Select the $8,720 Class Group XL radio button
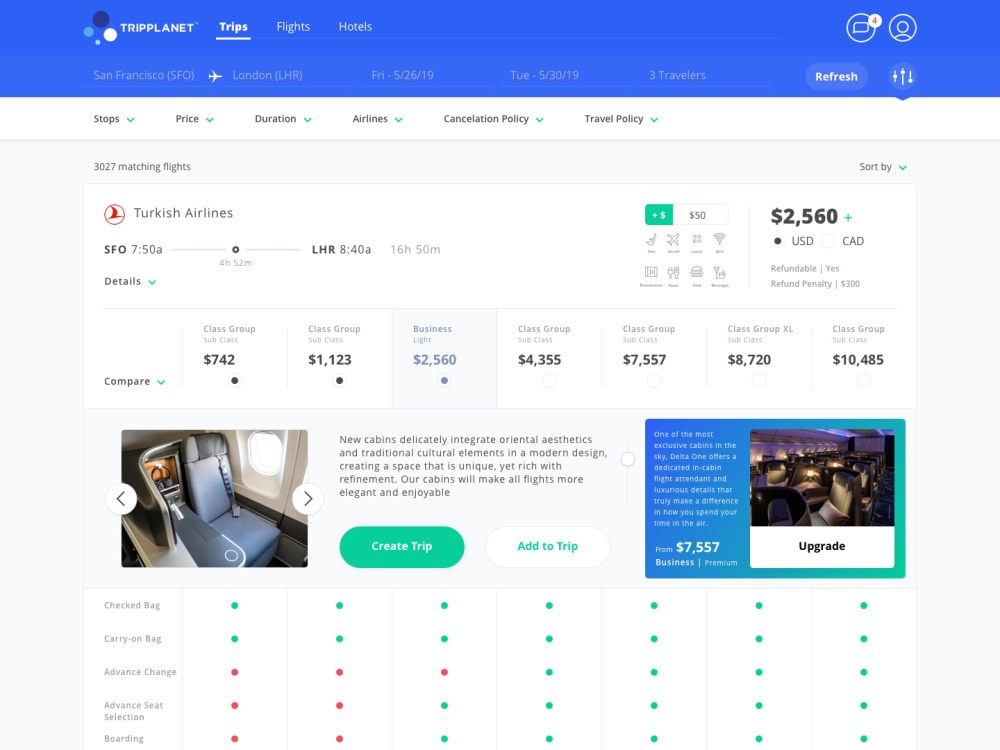The image size is (1000, 750). click(x=759, y=381)
